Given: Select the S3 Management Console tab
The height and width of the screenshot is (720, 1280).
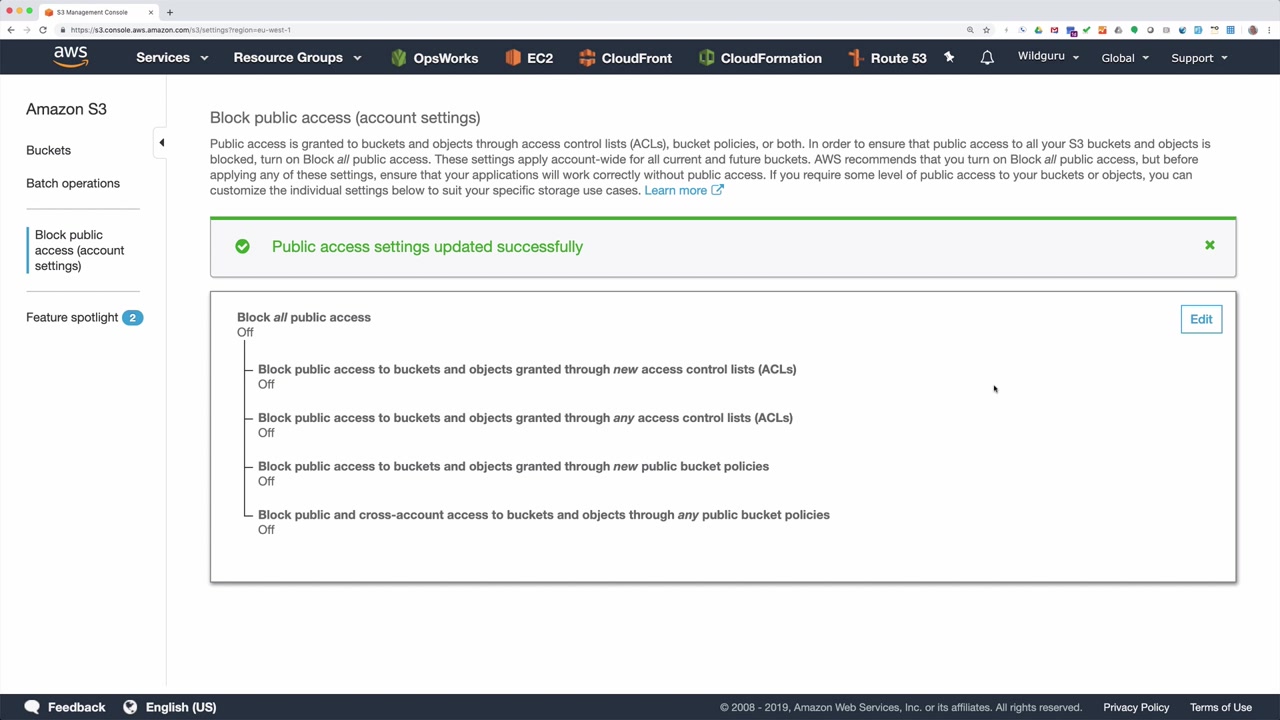Looking at the screenshot, I should pyautogui.click(x=97, y=12).
